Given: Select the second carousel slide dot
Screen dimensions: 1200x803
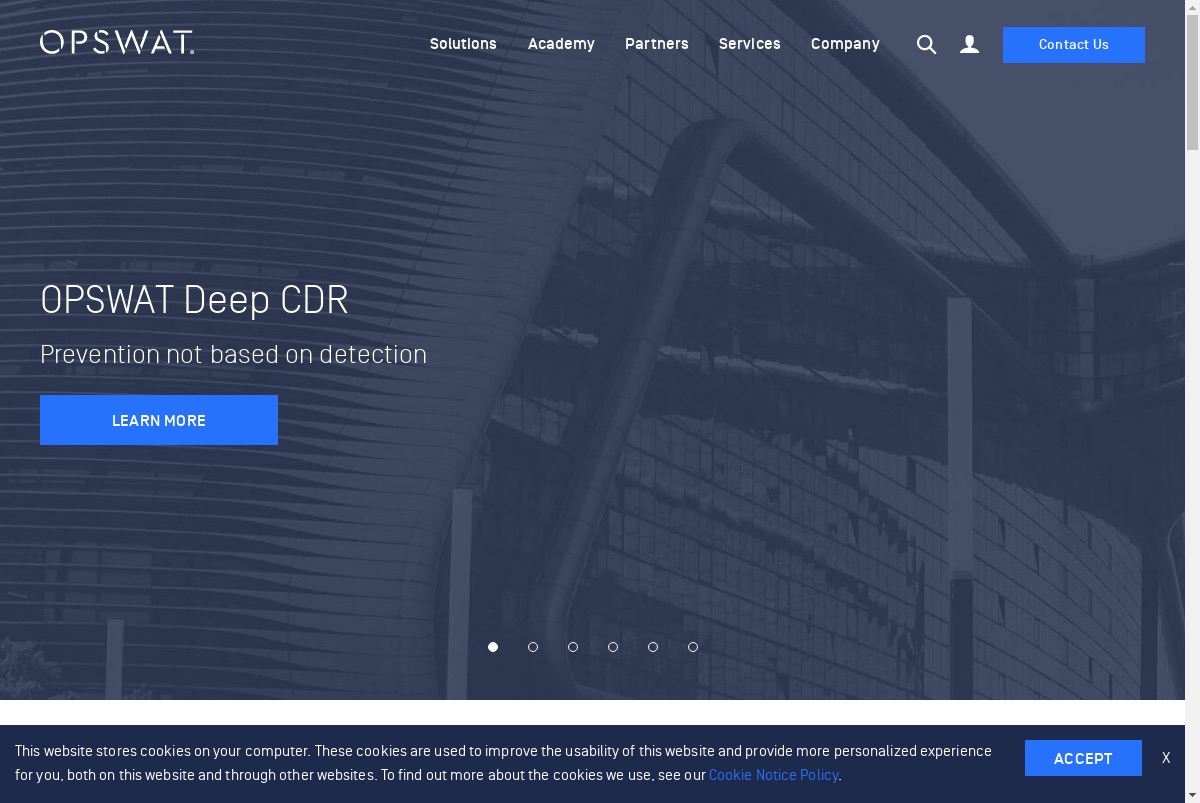Looking at the screenshot, I should point(533,647).
